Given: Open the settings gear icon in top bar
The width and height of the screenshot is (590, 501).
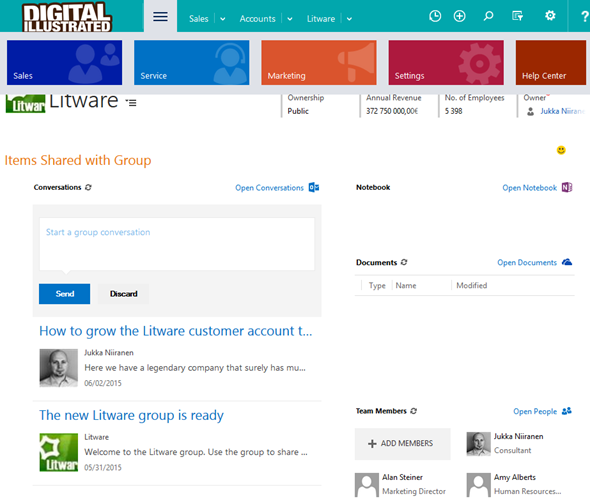Looking at the screenshot, I should point(550,15).
